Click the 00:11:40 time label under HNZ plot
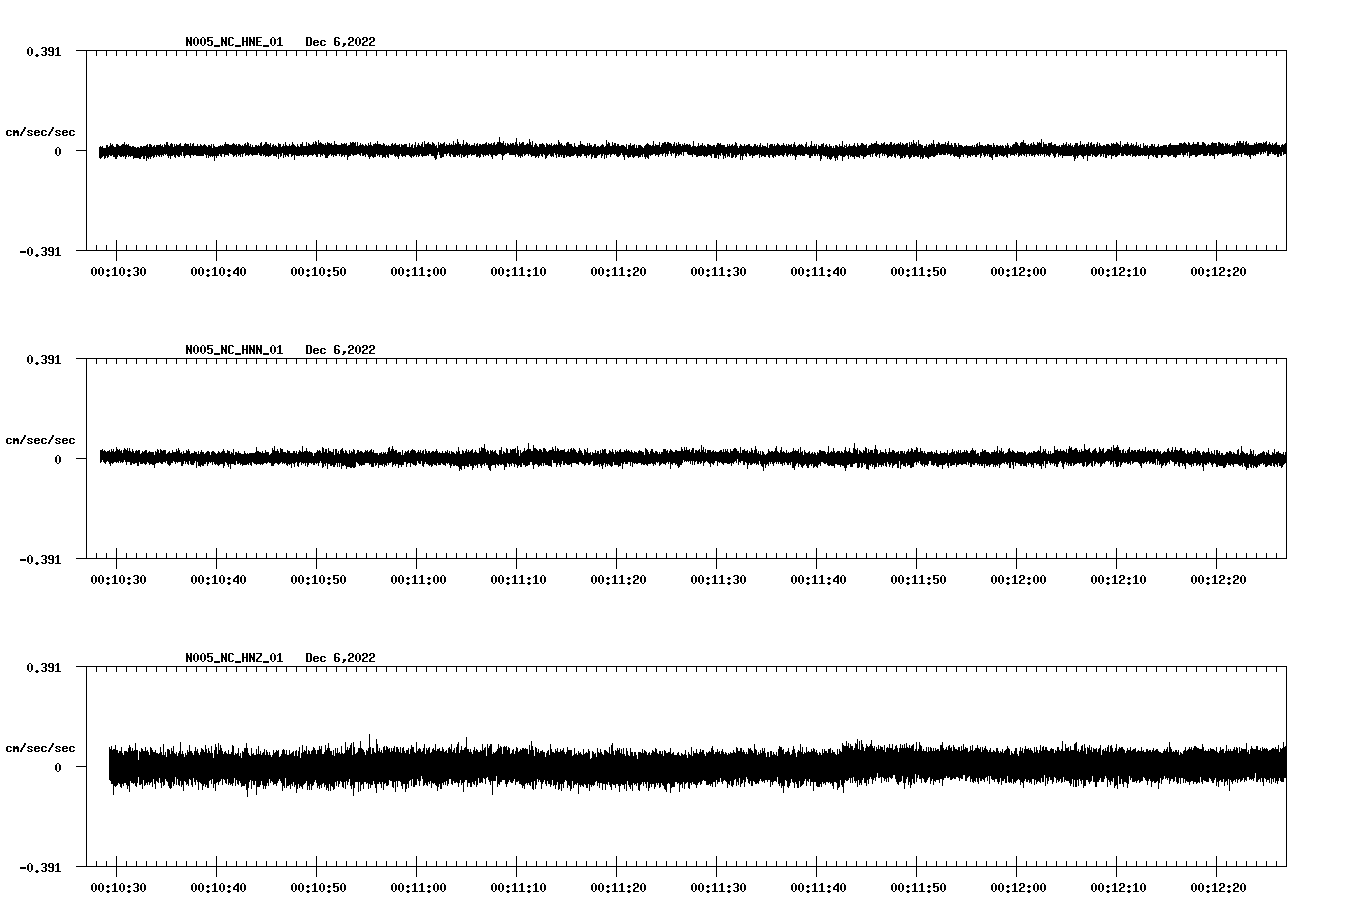This screenshot has width=1358, height=924. 818,888
